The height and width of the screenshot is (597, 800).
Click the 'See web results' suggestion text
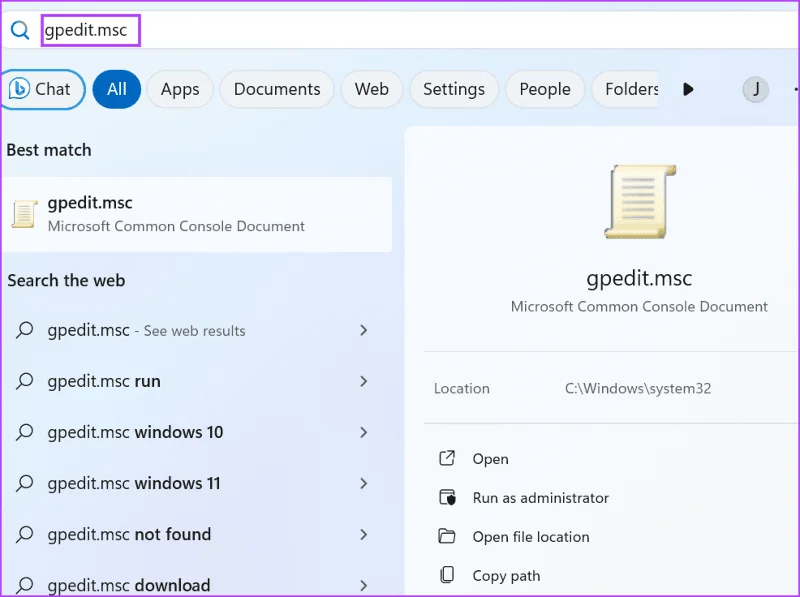click(194, 331)
